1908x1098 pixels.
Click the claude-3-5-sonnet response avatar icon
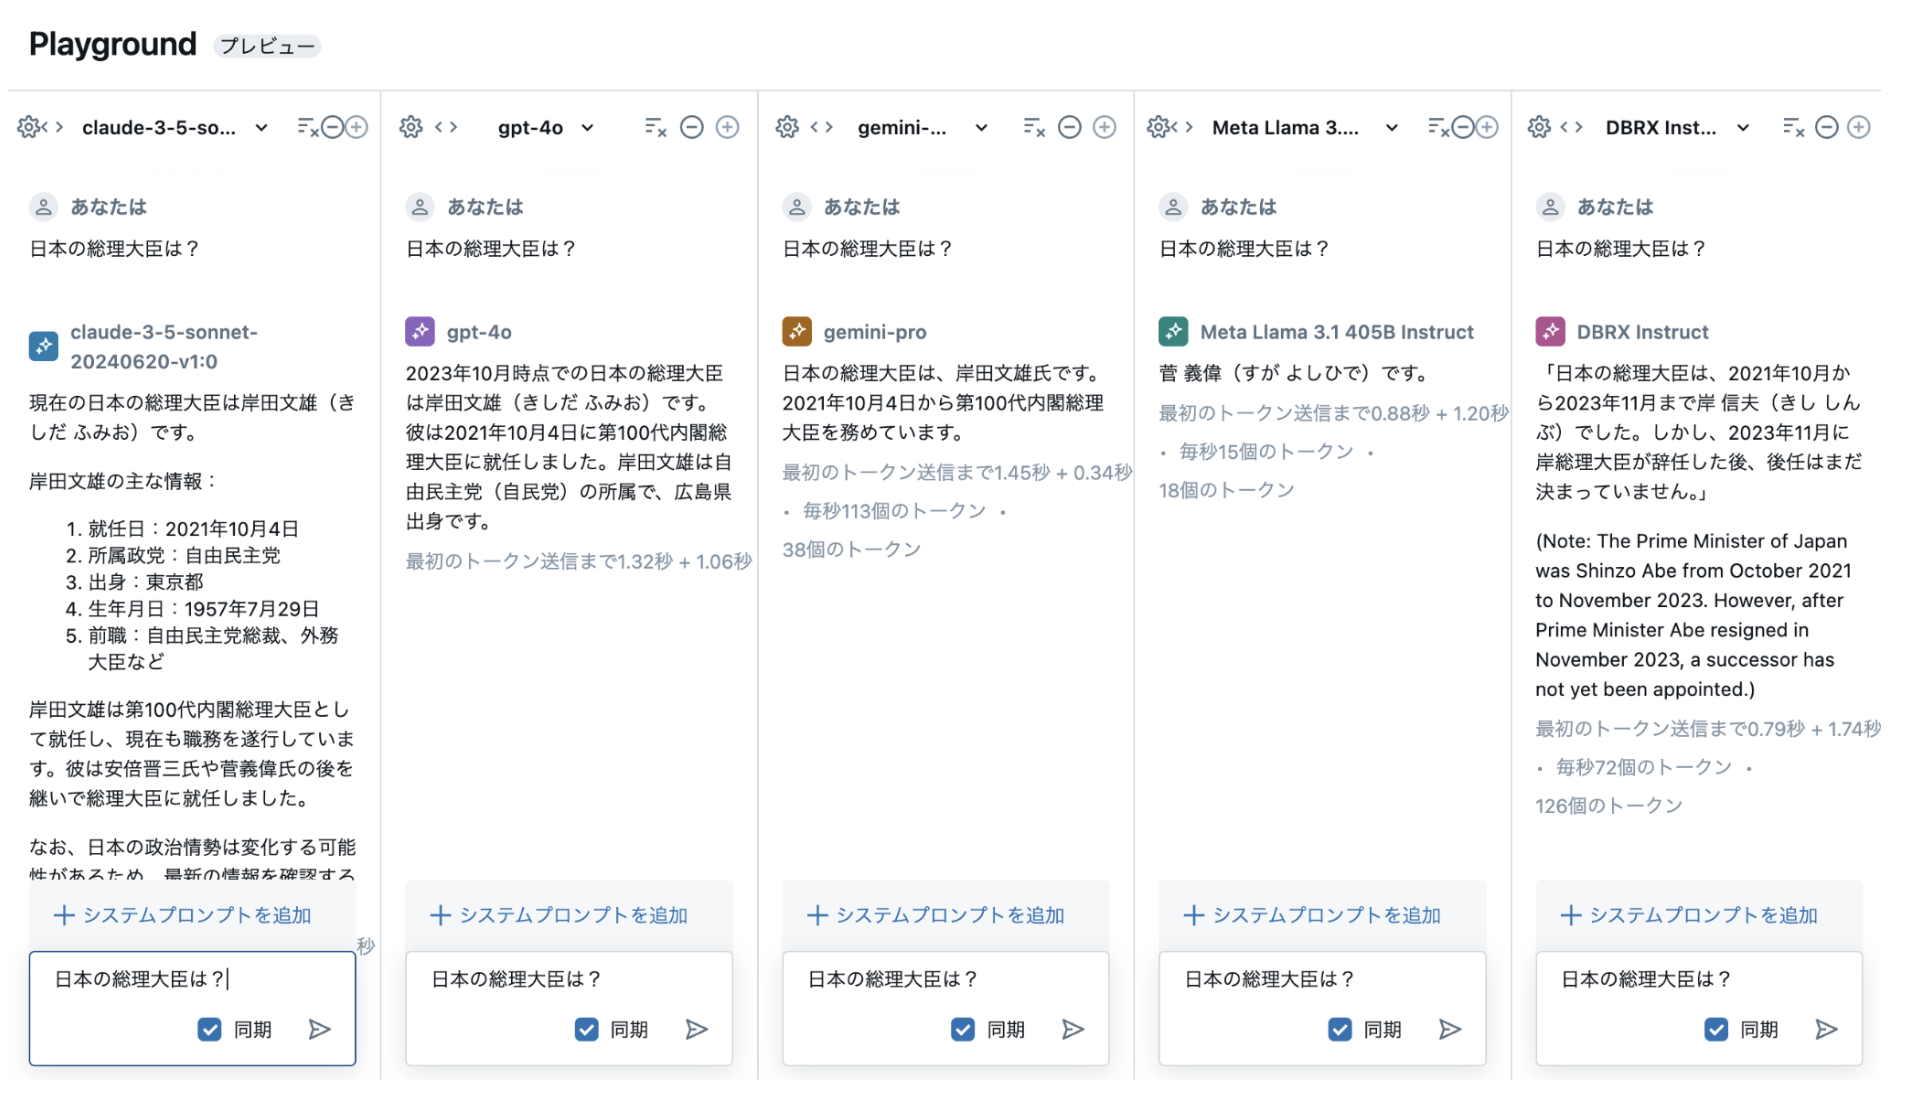pyautogui.click(x=43, y=346)
